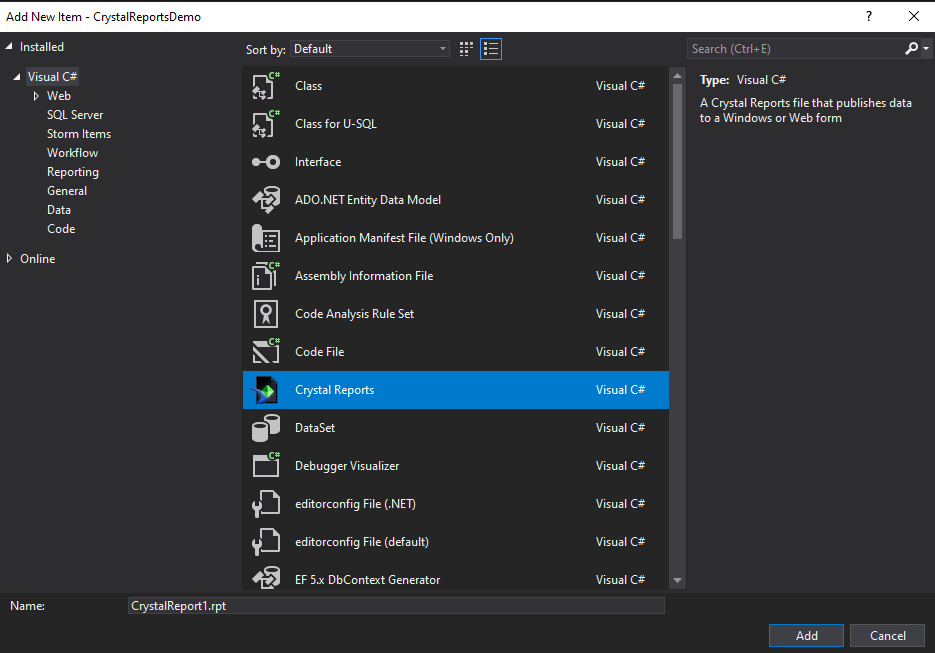Click the Cancel button

[887, 636]
